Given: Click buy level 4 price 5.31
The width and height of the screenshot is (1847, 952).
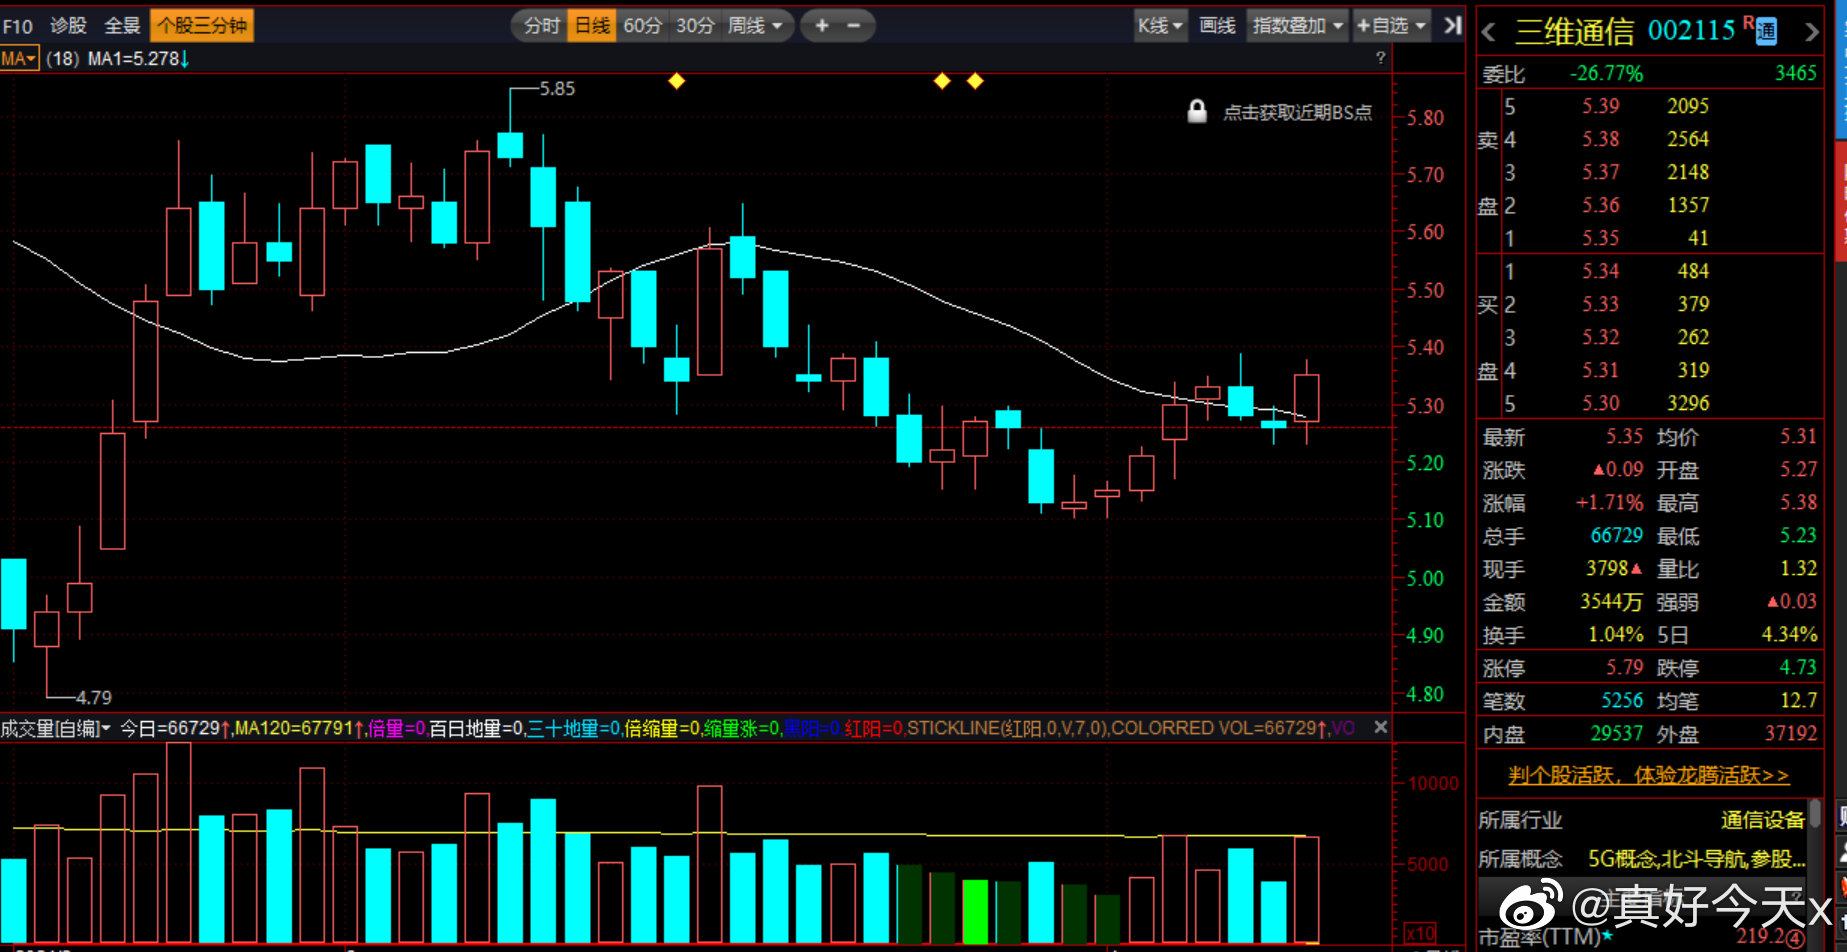Looking at the screenshot, I should point(1600,370).
